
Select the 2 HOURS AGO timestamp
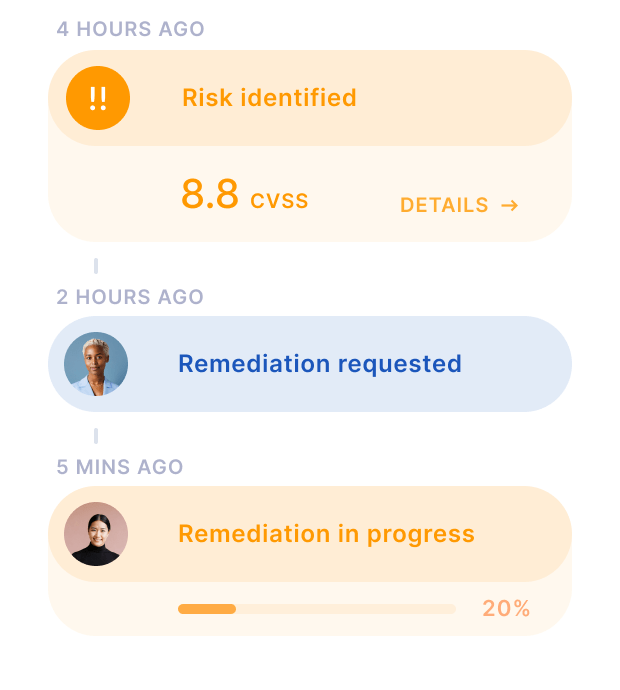[x=130, y=297]
